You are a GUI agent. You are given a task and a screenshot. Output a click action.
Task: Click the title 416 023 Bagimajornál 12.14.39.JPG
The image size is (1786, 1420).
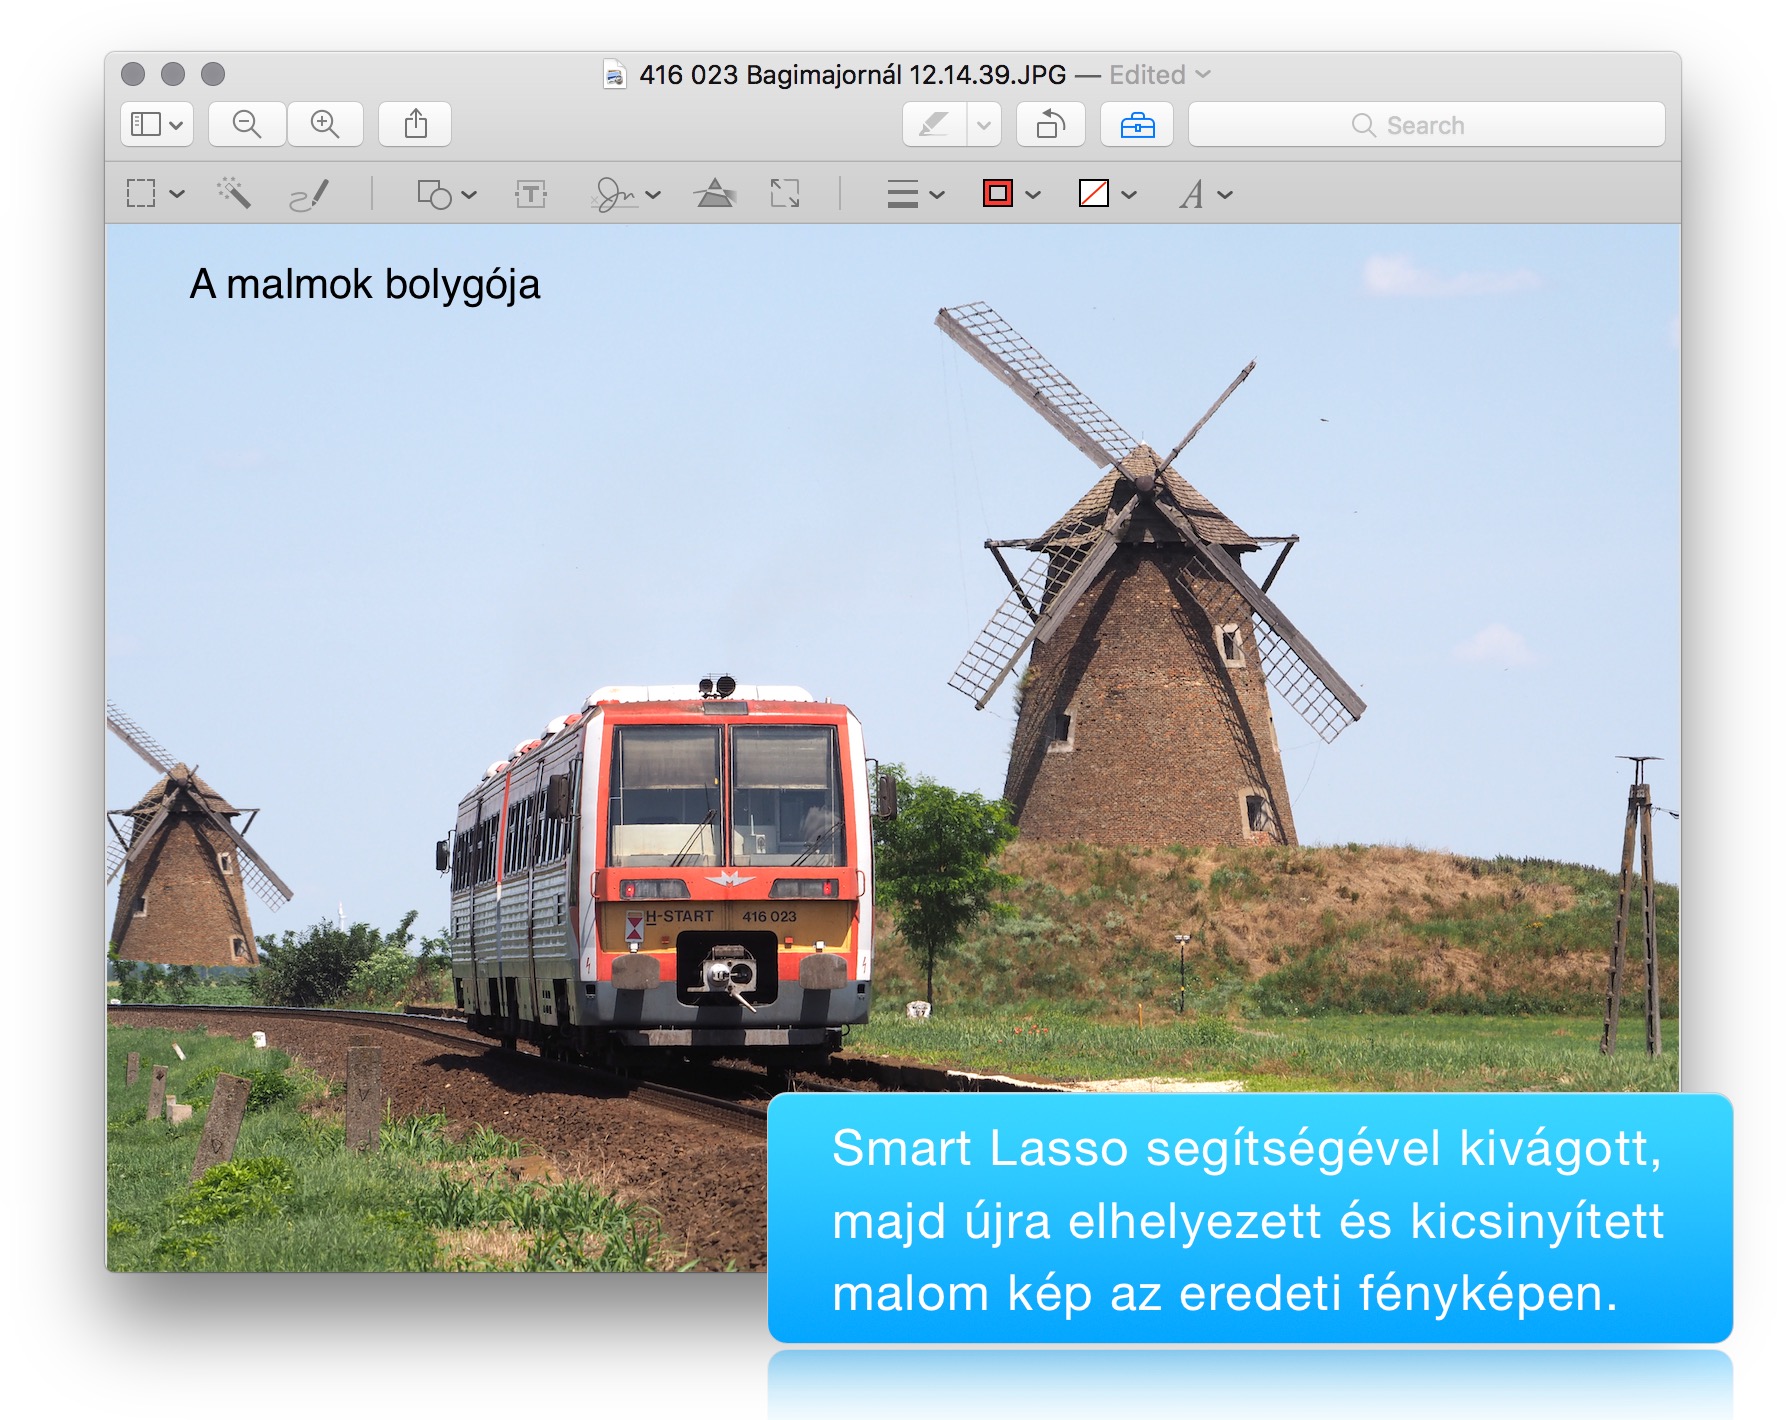853,75
